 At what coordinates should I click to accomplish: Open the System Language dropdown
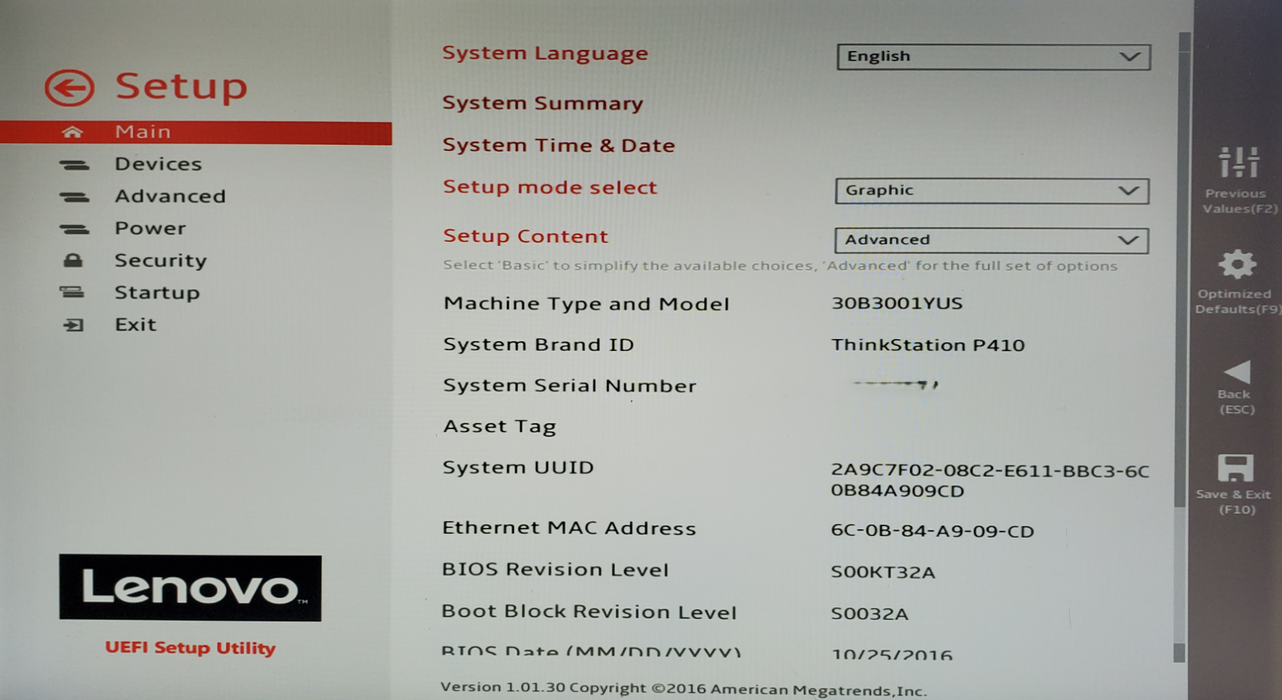pos(993,57)
